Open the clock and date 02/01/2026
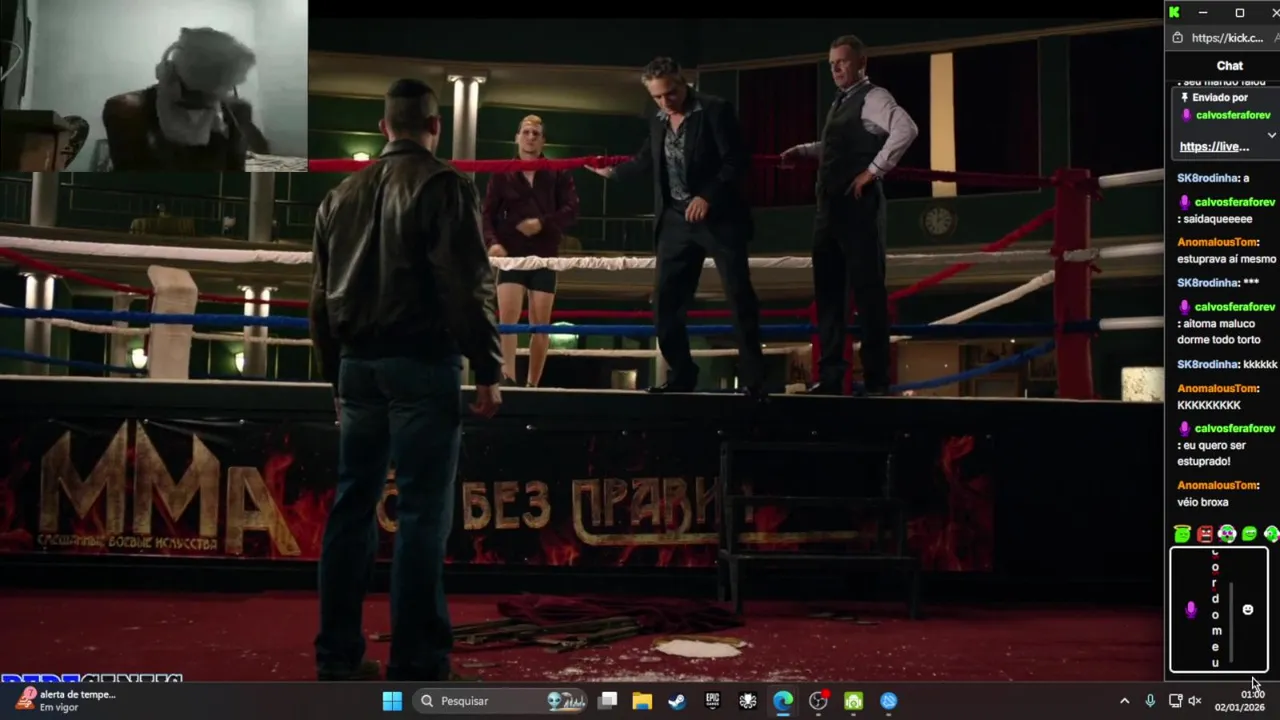Viewport: 1280px width, 720px height. 1240,701
